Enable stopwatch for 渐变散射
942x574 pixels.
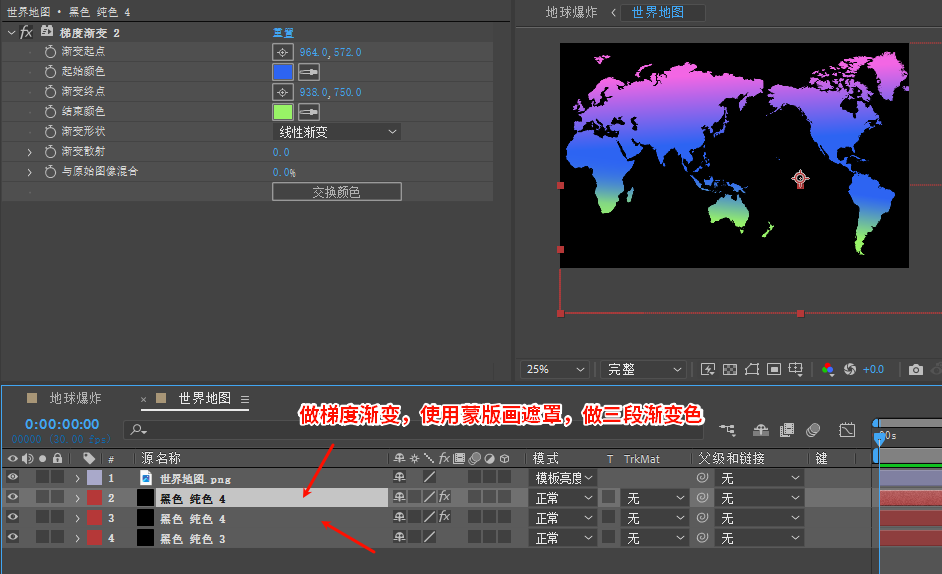tap(50, 152)
